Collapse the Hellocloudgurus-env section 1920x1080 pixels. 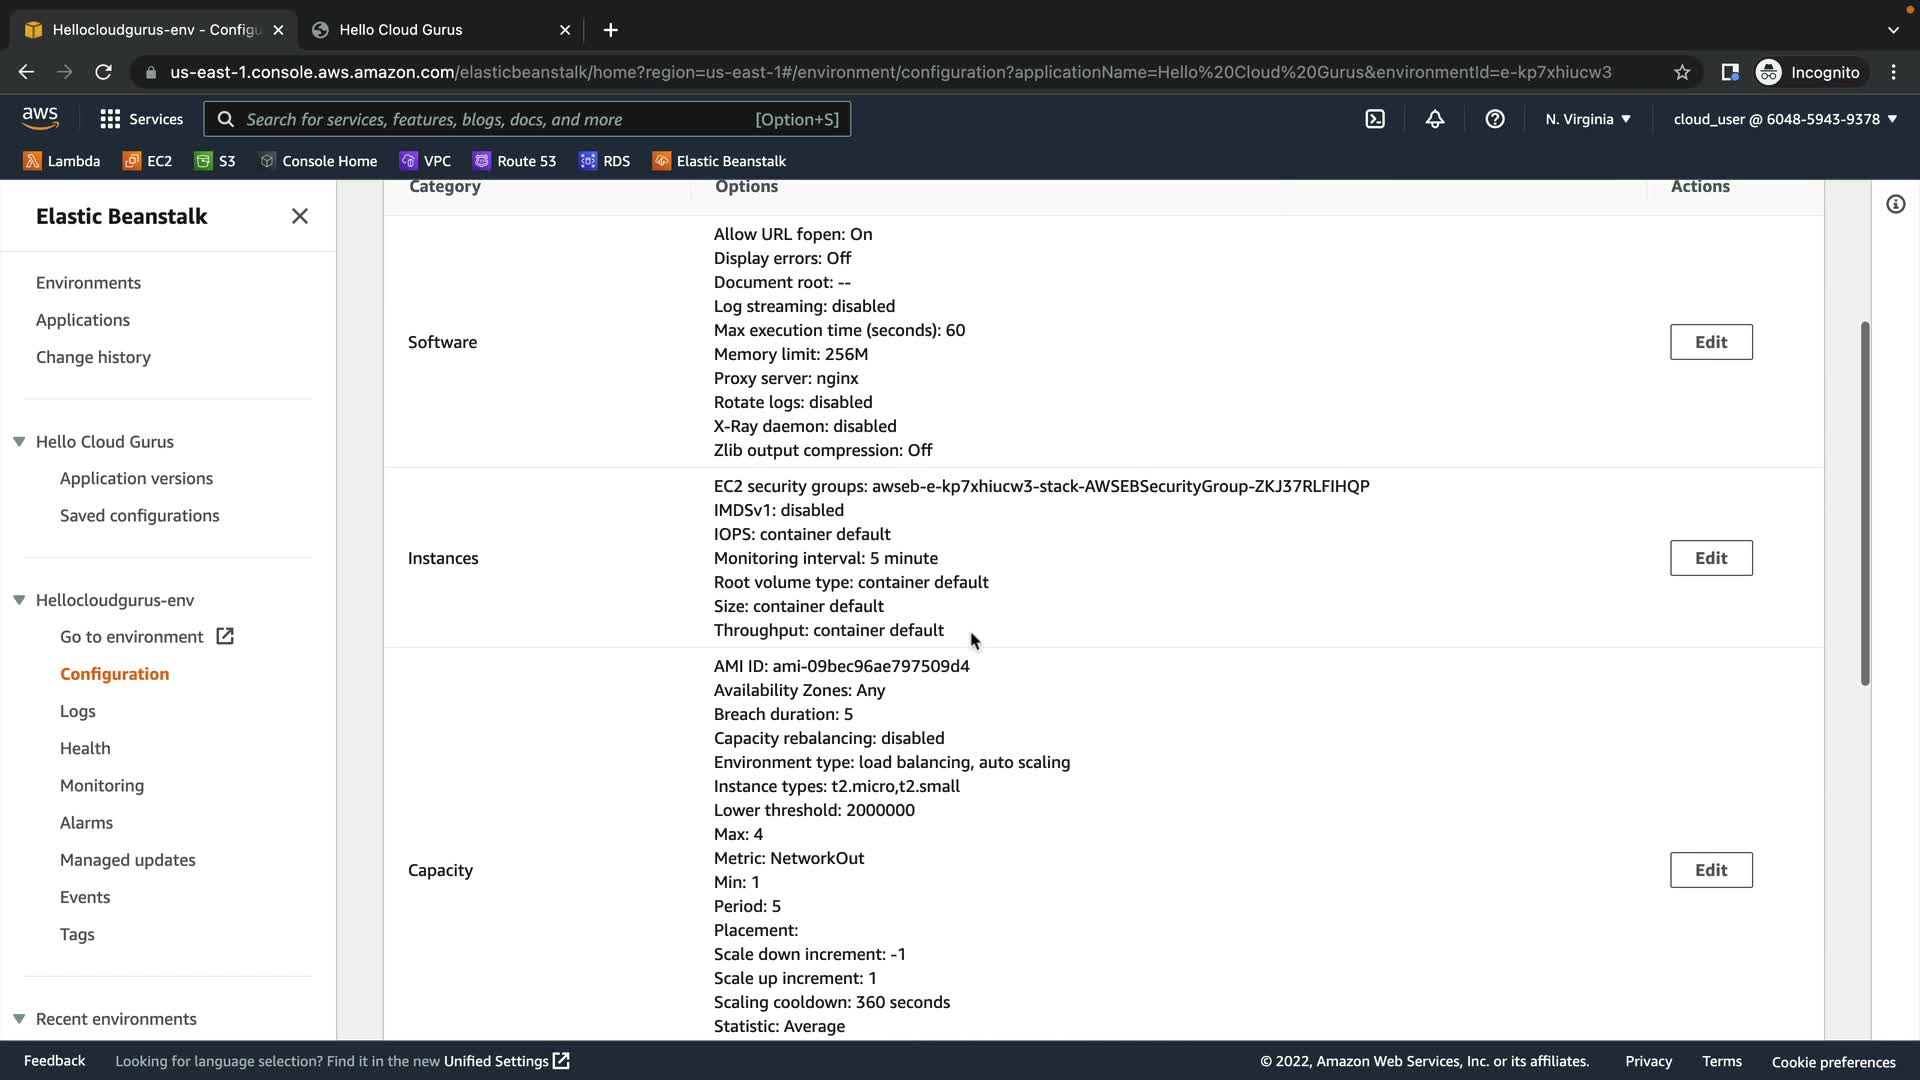[x=19, y=600]
